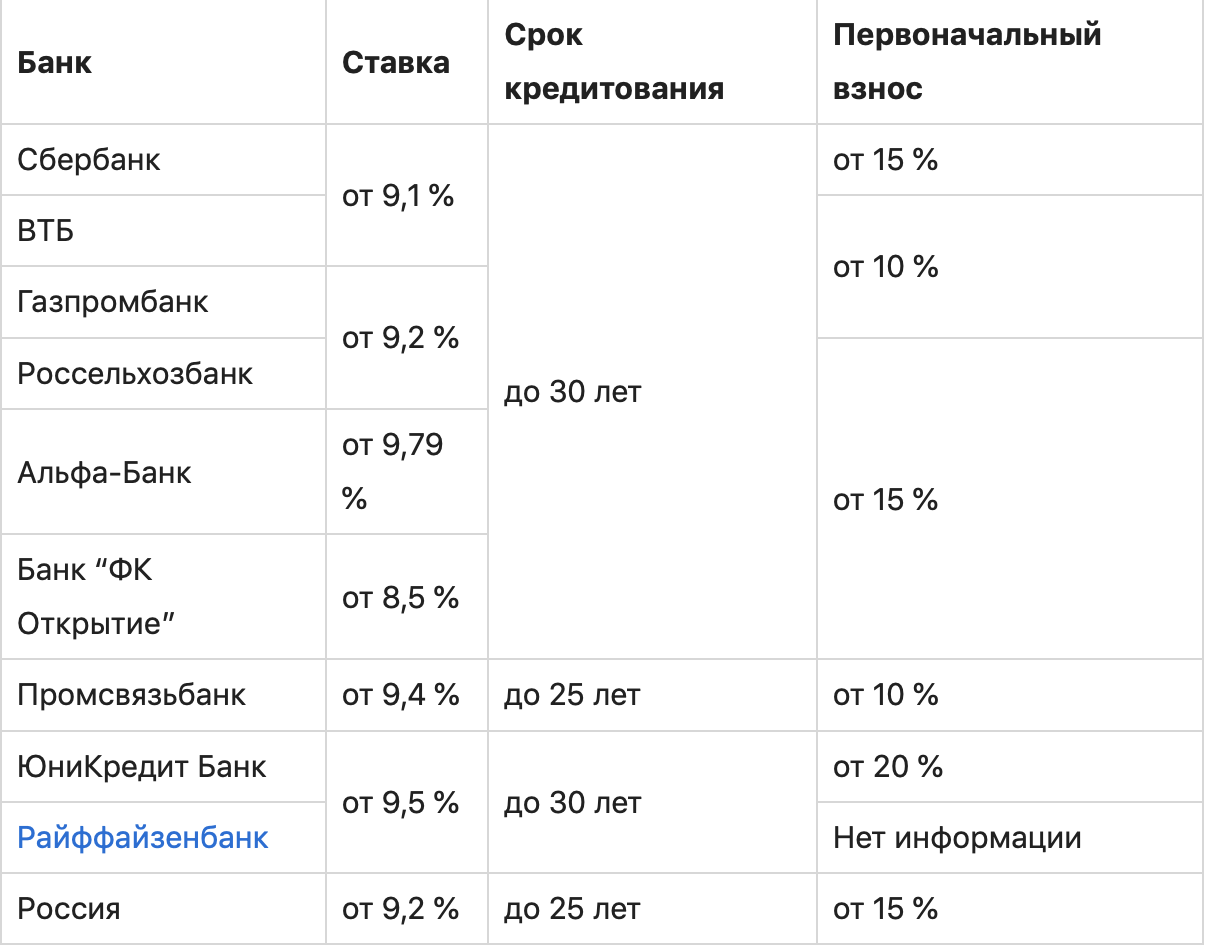Image resolution: width=1206 pixels, height=946 pixels.
Task: Click the Первоначальный взнос header
Action: point(967,62)
